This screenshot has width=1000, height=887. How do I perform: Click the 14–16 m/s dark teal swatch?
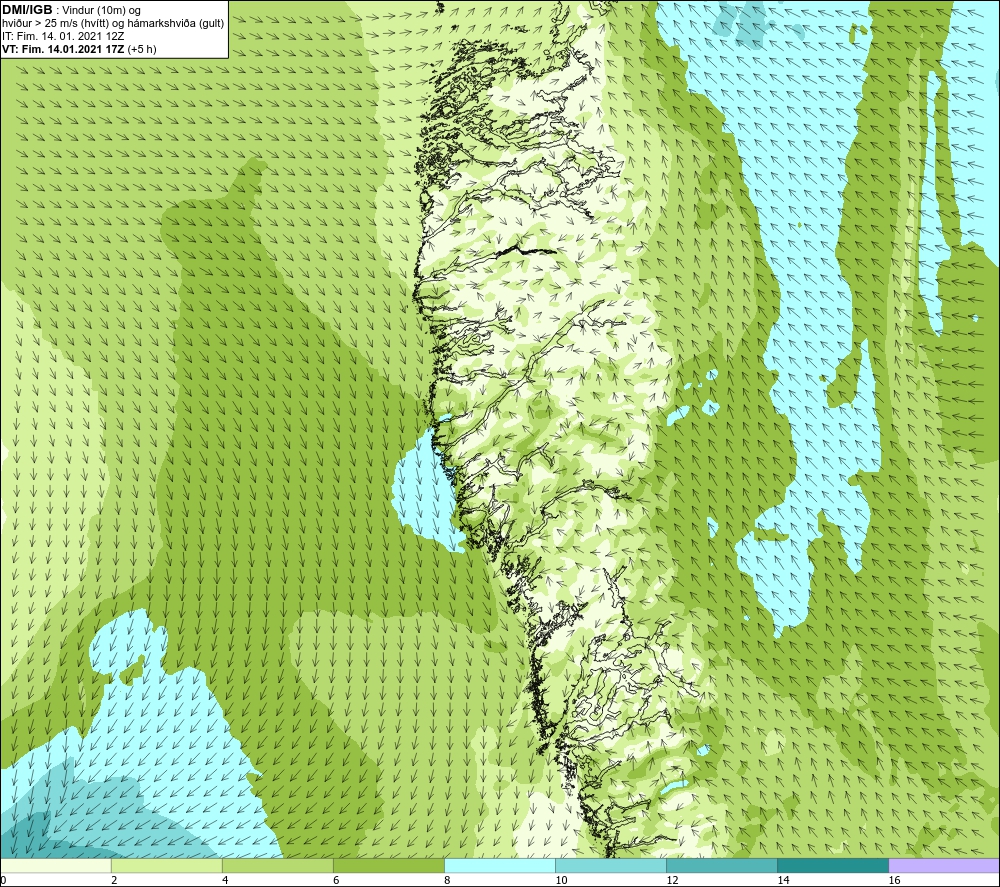pyautogui.click(x=832, y=865)
